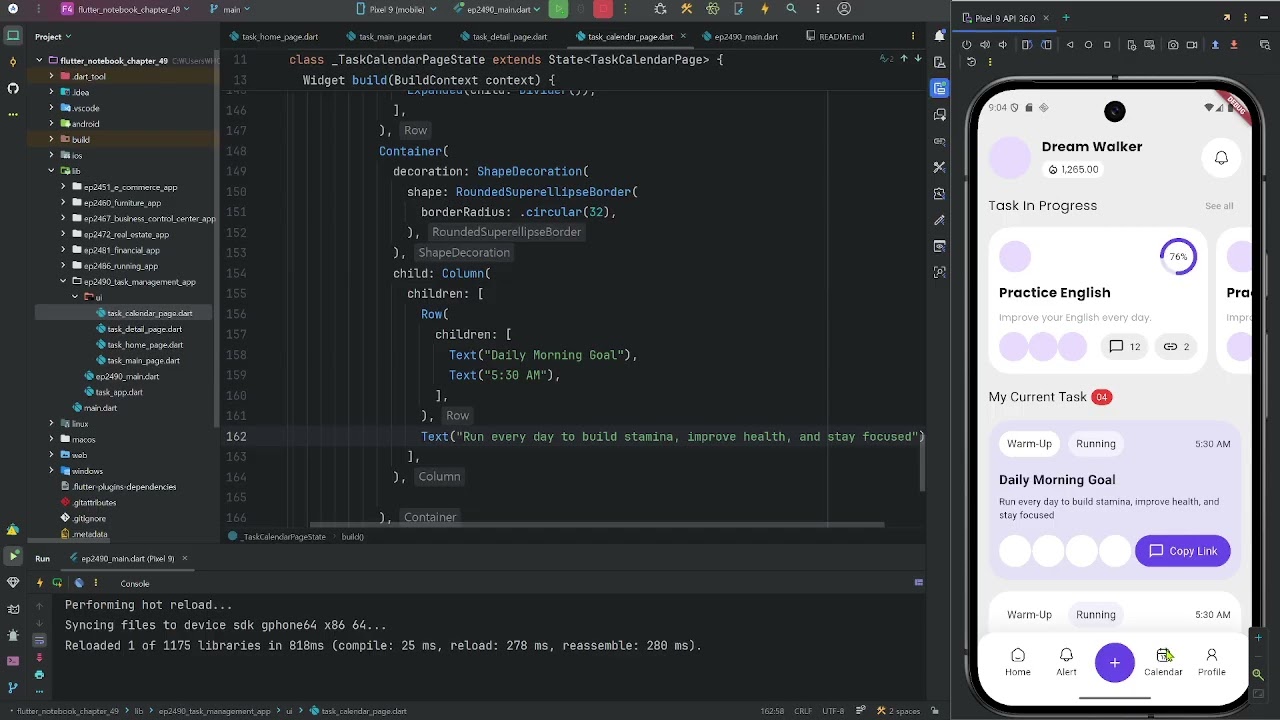The height and width of the screenshot is (720, 1280).
Task: Trigger Flutter Hot Reload lightning icon in the main toolbar
Action: [765, 9]
